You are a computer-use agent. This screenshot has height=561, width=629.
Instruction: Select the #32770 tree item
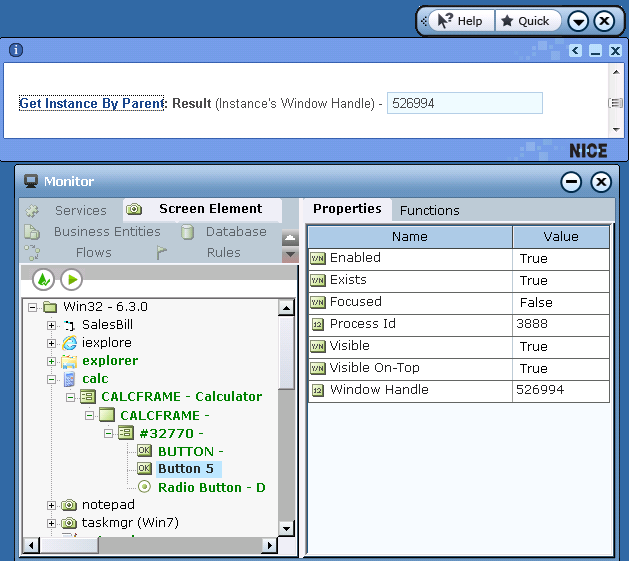pyautogui.click(x=171, y=433)
